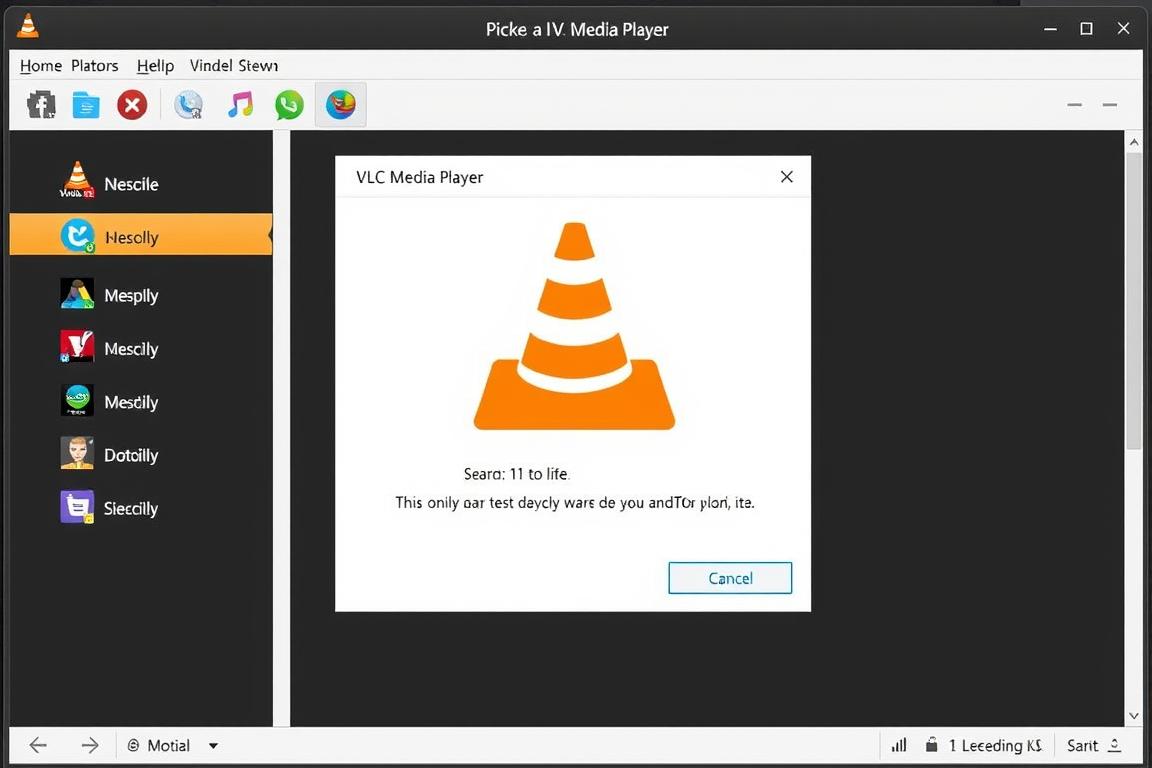Open the Home menu

click(40, 65)
